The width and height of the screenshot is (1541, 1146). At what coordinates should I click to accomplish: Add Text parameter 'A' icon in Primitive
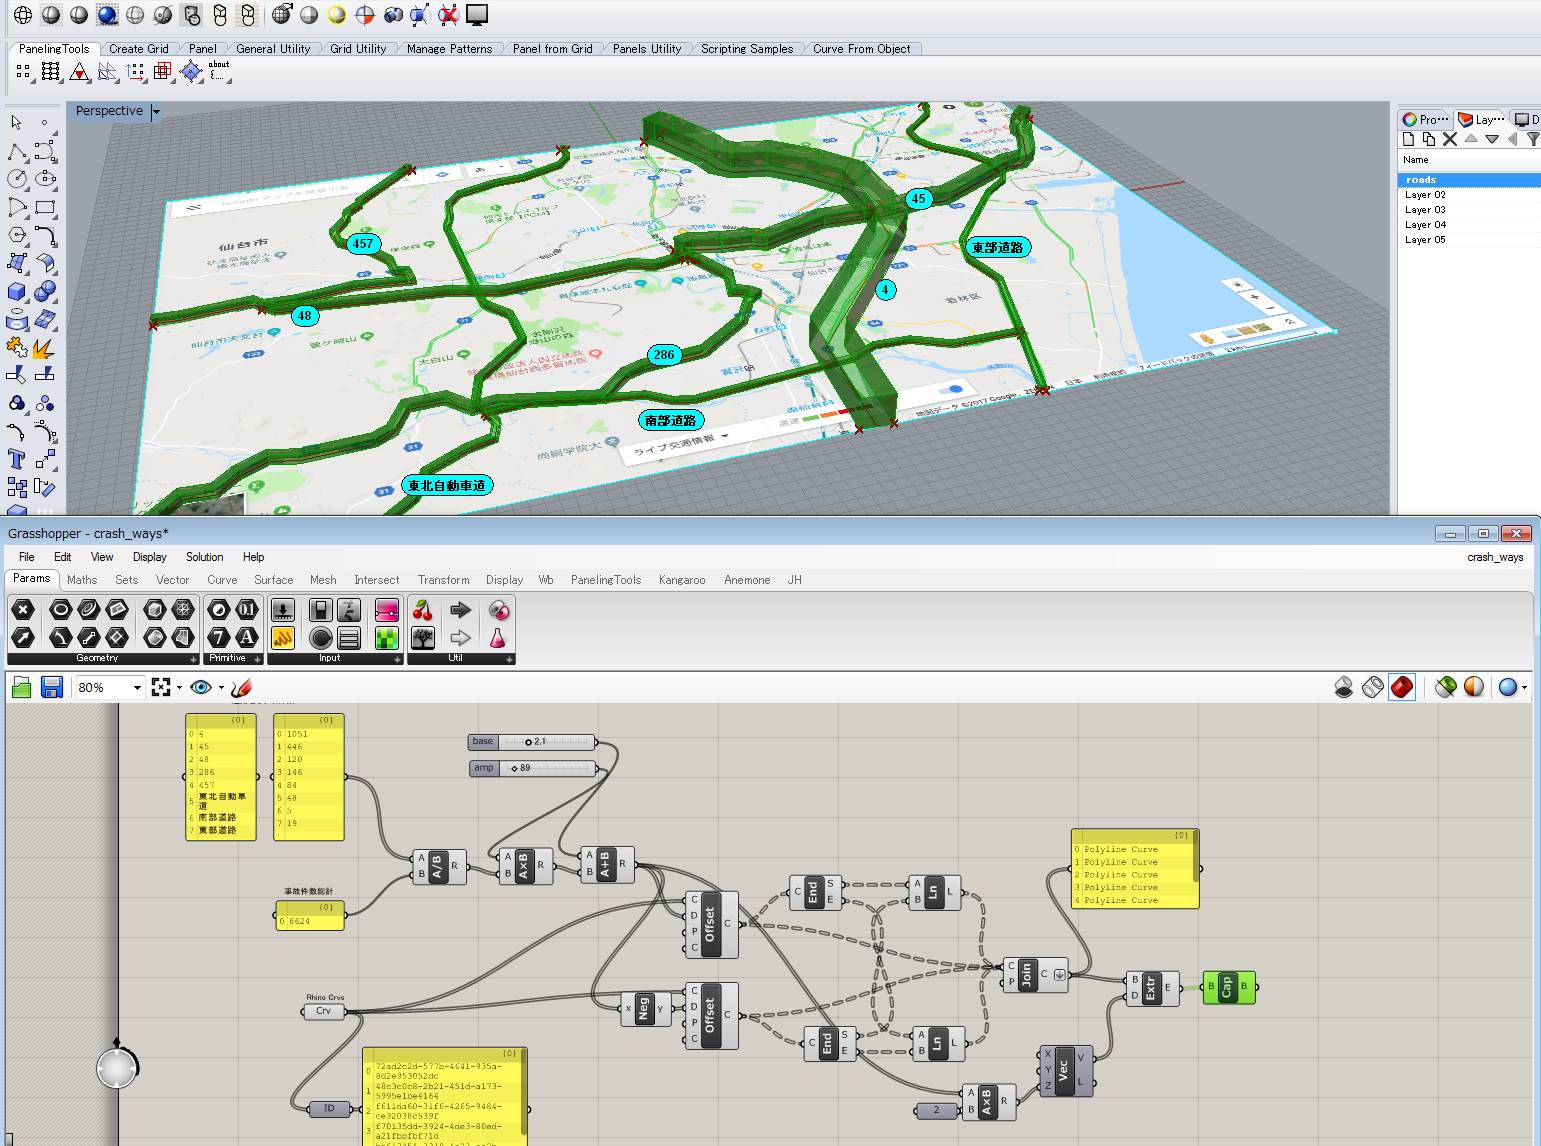[247, 637]
